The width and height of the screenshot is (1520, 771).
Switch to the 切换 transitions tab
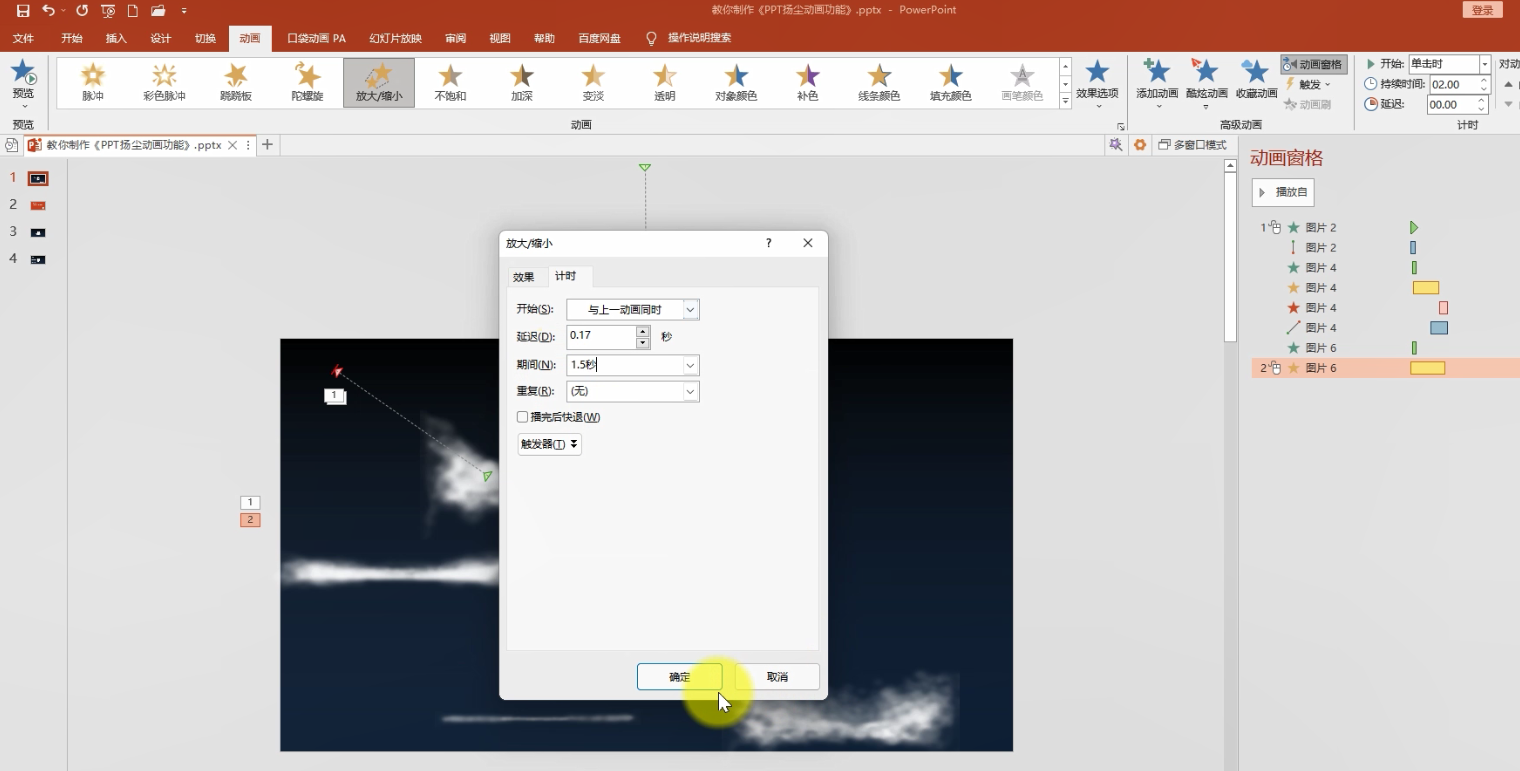[x=205, y=38]
